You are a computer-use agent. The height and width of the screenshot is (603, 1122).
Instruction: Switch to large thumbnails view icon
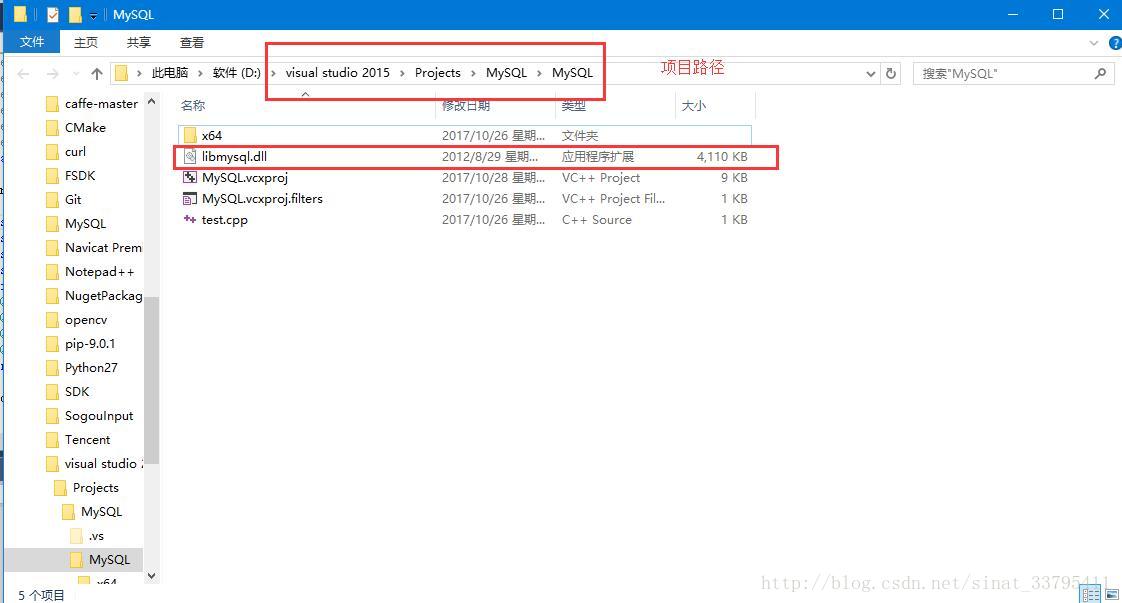(x=1111, y=594)
